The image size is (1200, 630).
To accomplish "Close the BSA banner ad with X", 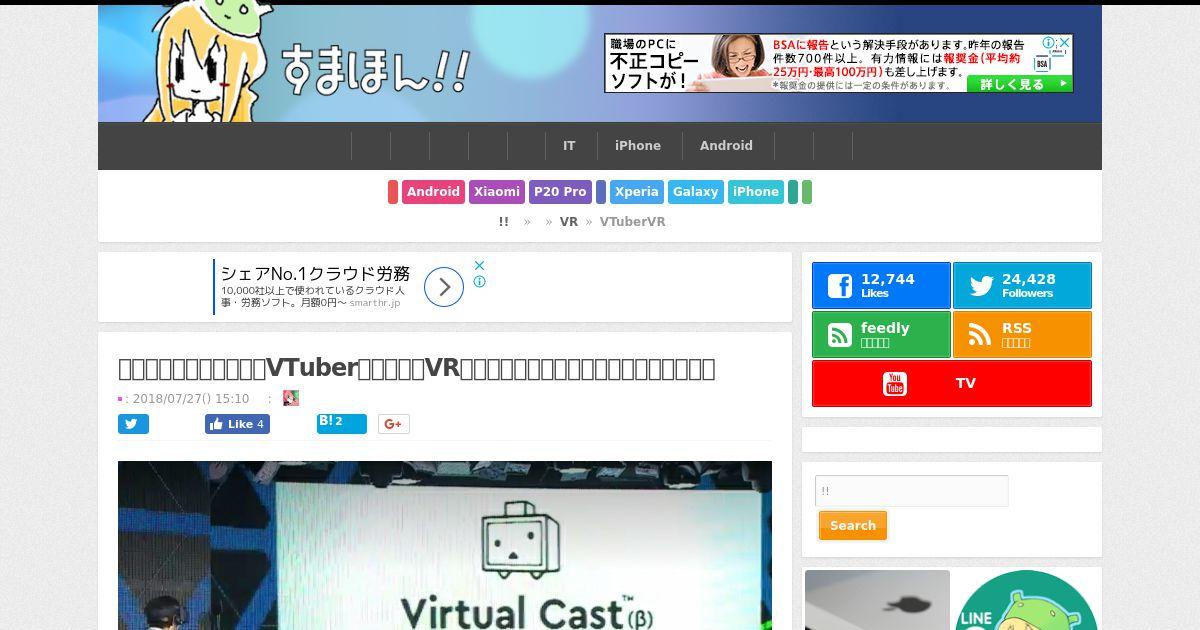I will [x=1065, y=42].
